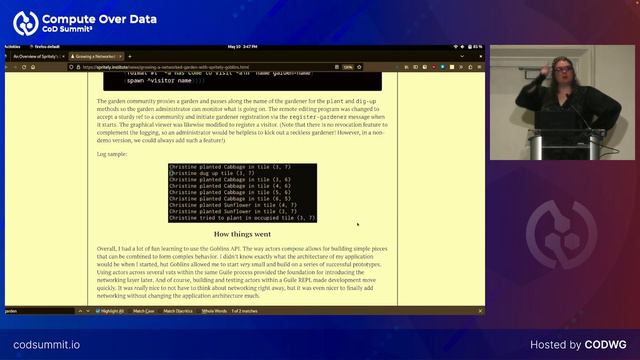640x360 pixels.
Task: Find previous match arrow in find bar
Action: tap(80, 311)
